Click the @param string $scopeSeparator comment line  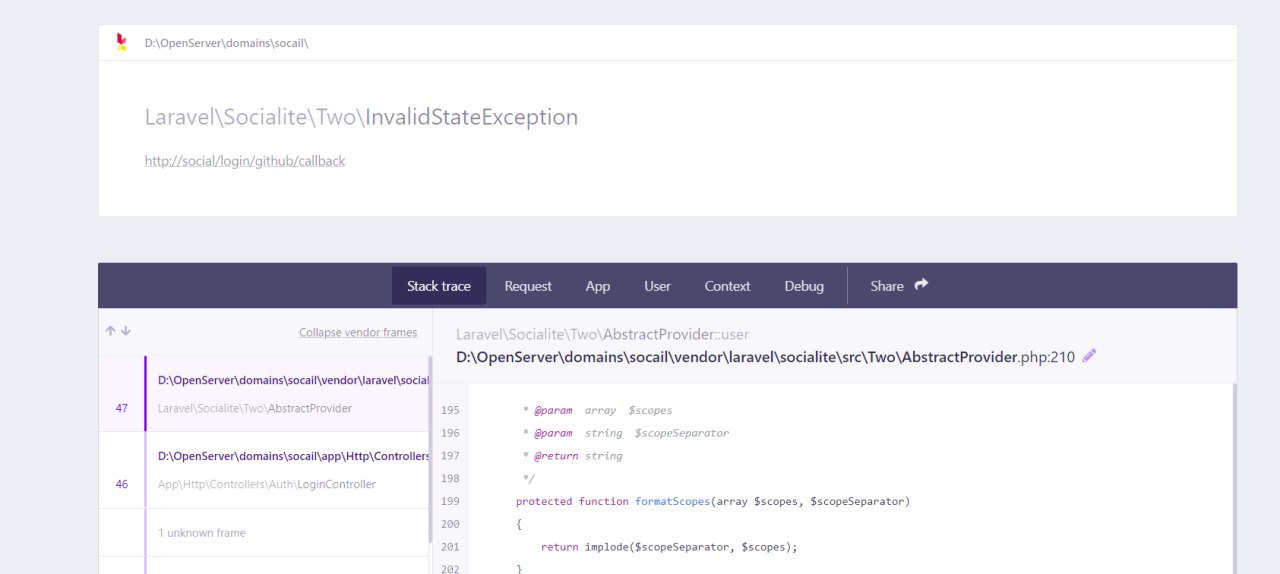(x=625, y=433)
